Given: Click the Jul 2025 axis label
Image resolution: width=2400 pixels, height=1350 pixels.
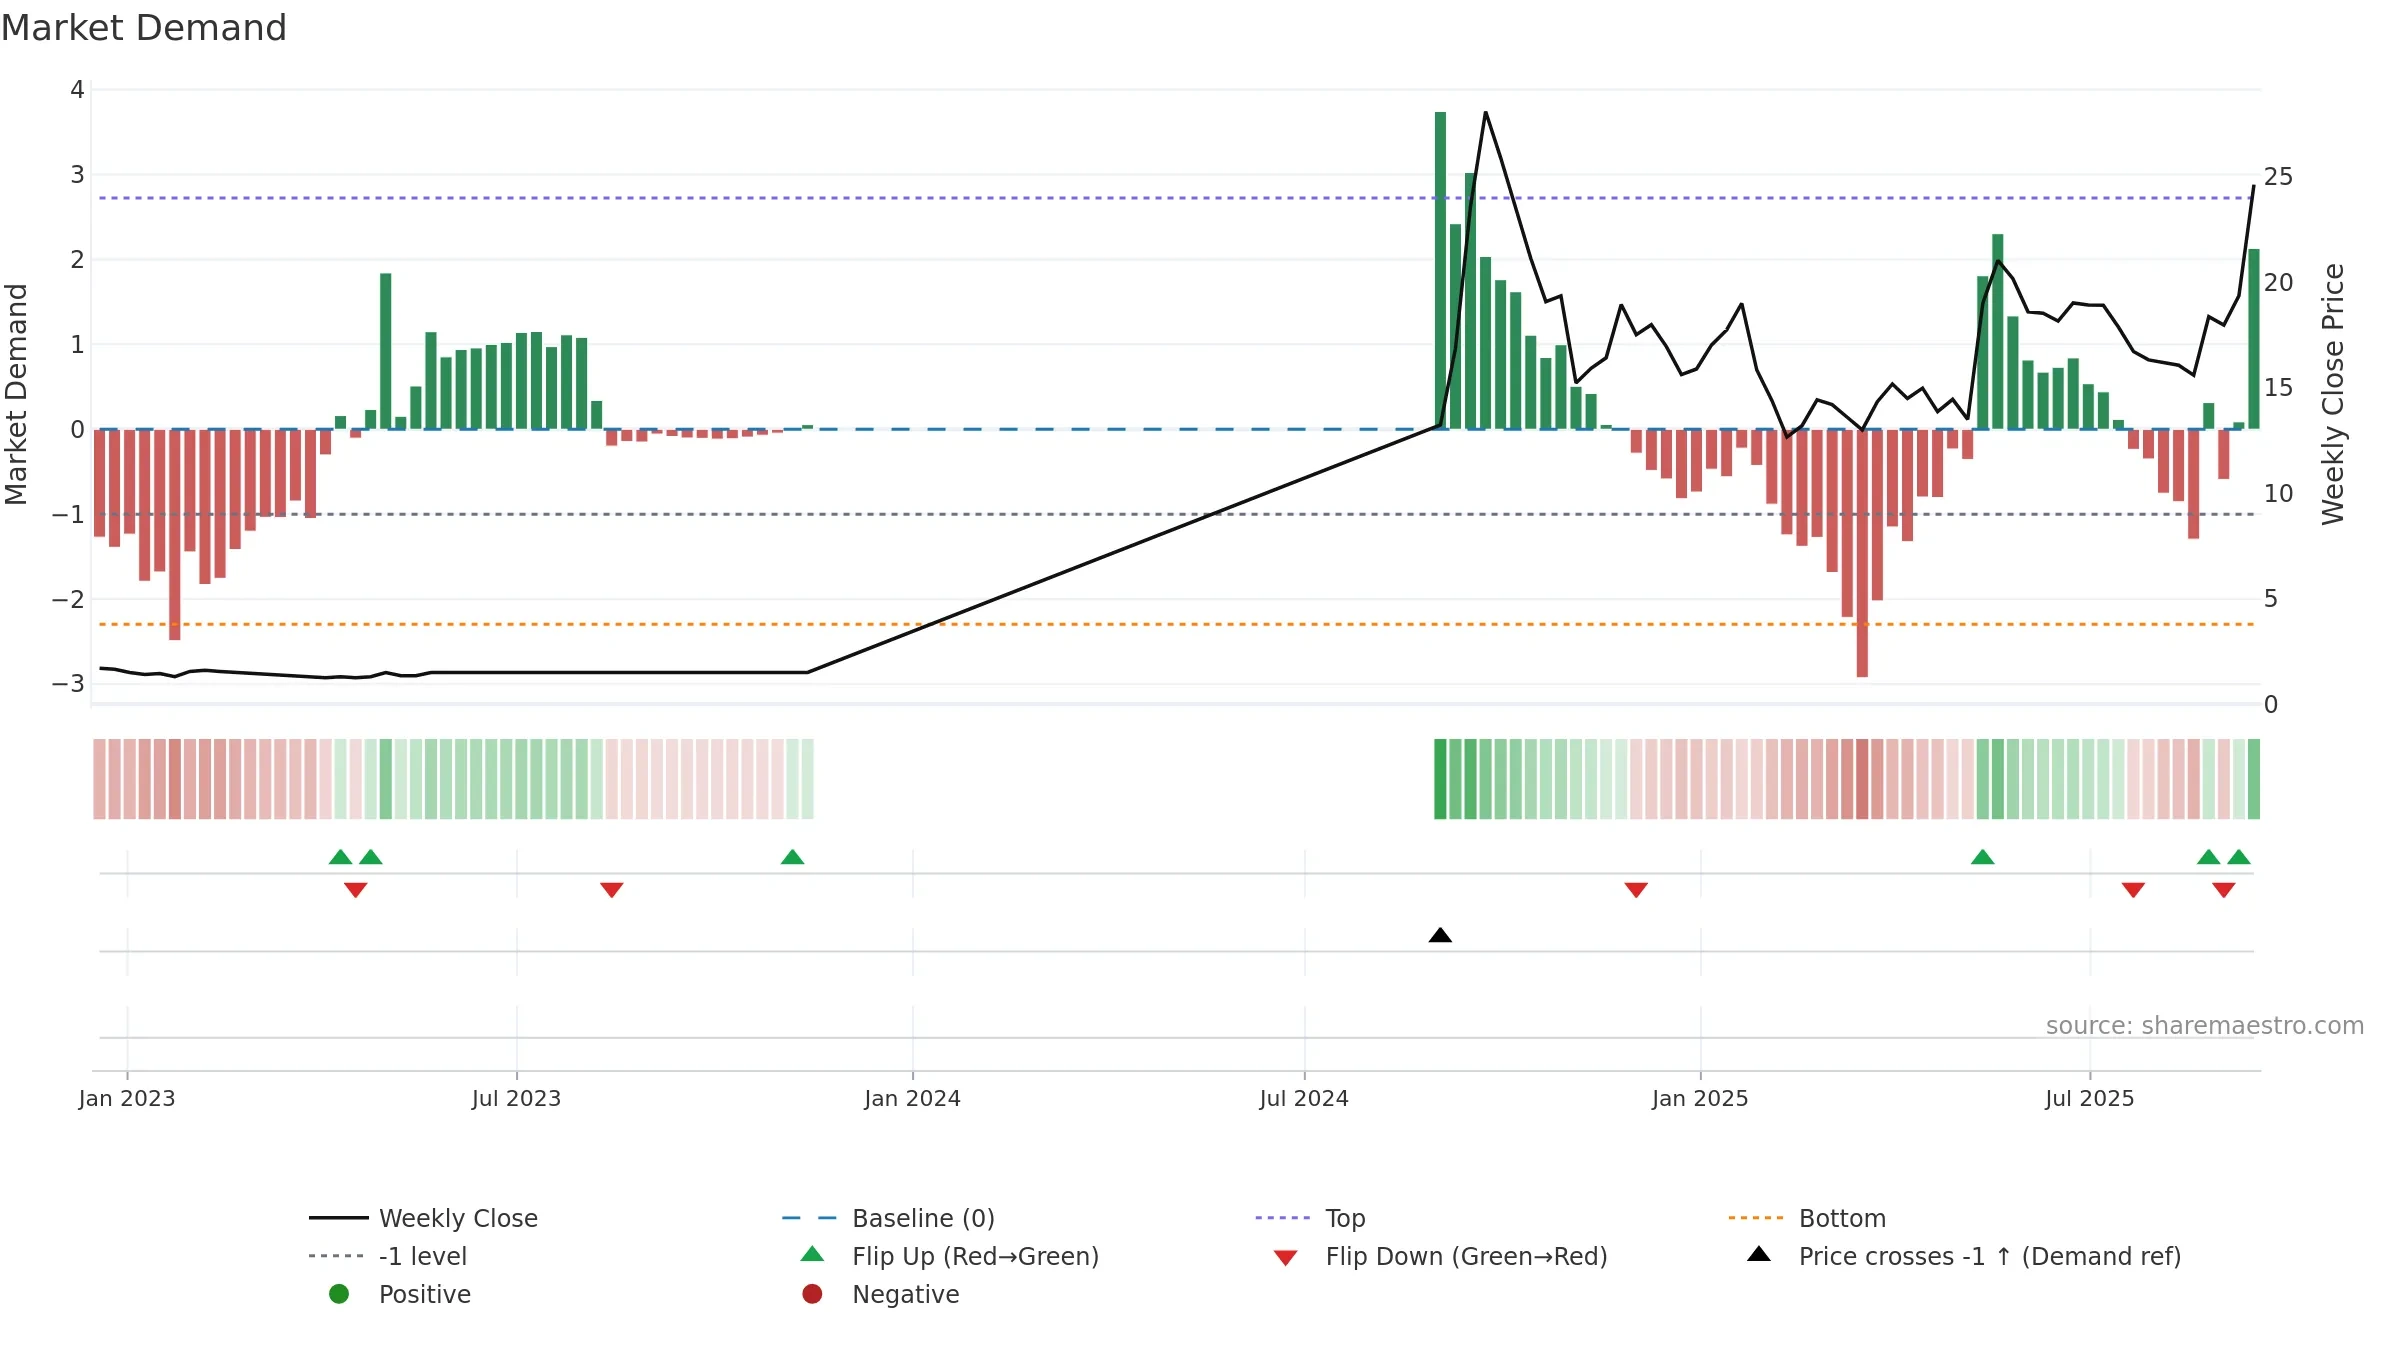Looking at the screenshot, I should (2089, 1099).
